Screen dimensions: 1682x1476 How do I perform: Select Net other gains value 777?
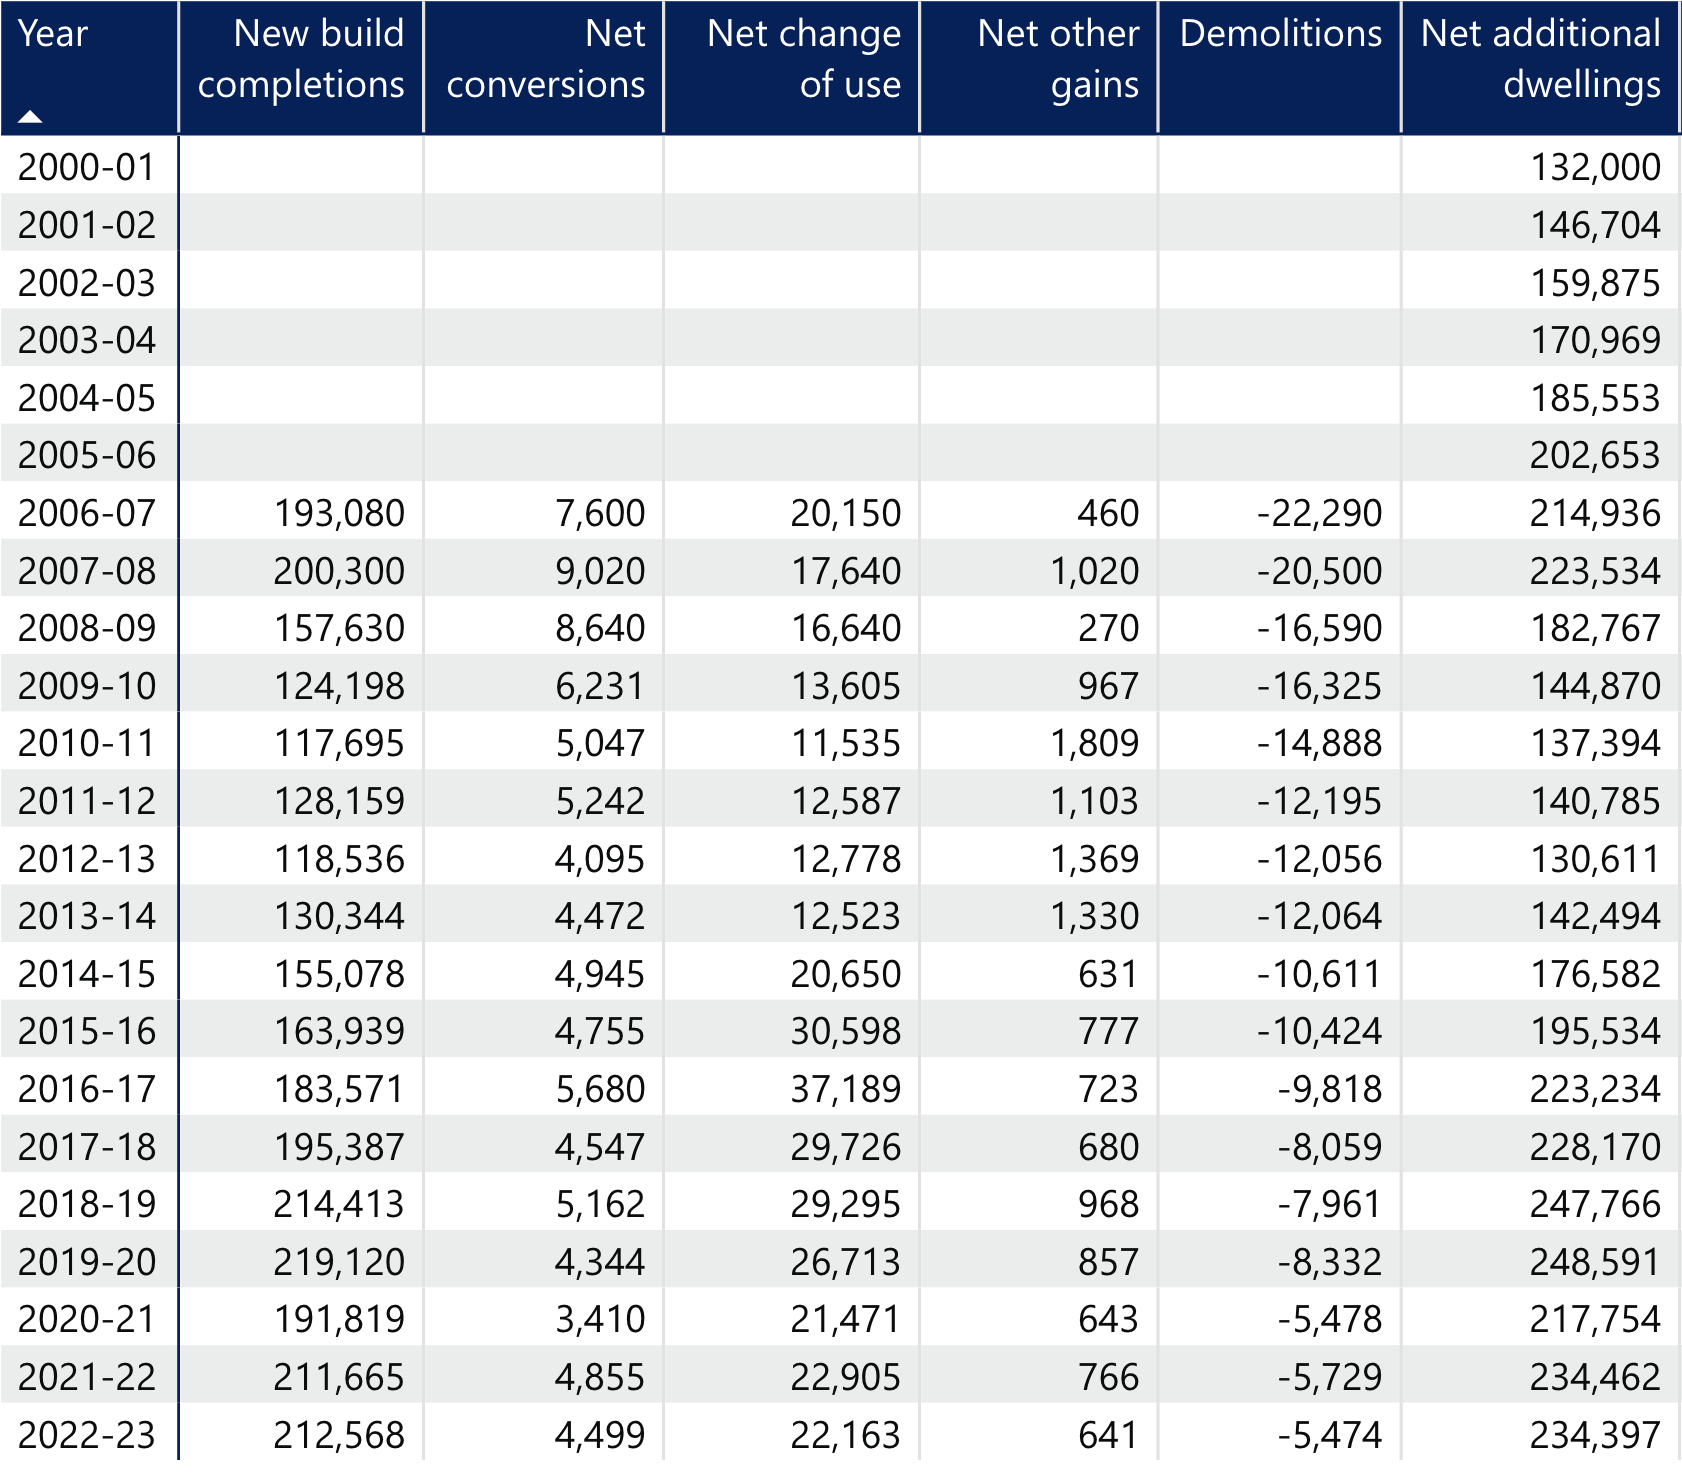(1109, 1031)
